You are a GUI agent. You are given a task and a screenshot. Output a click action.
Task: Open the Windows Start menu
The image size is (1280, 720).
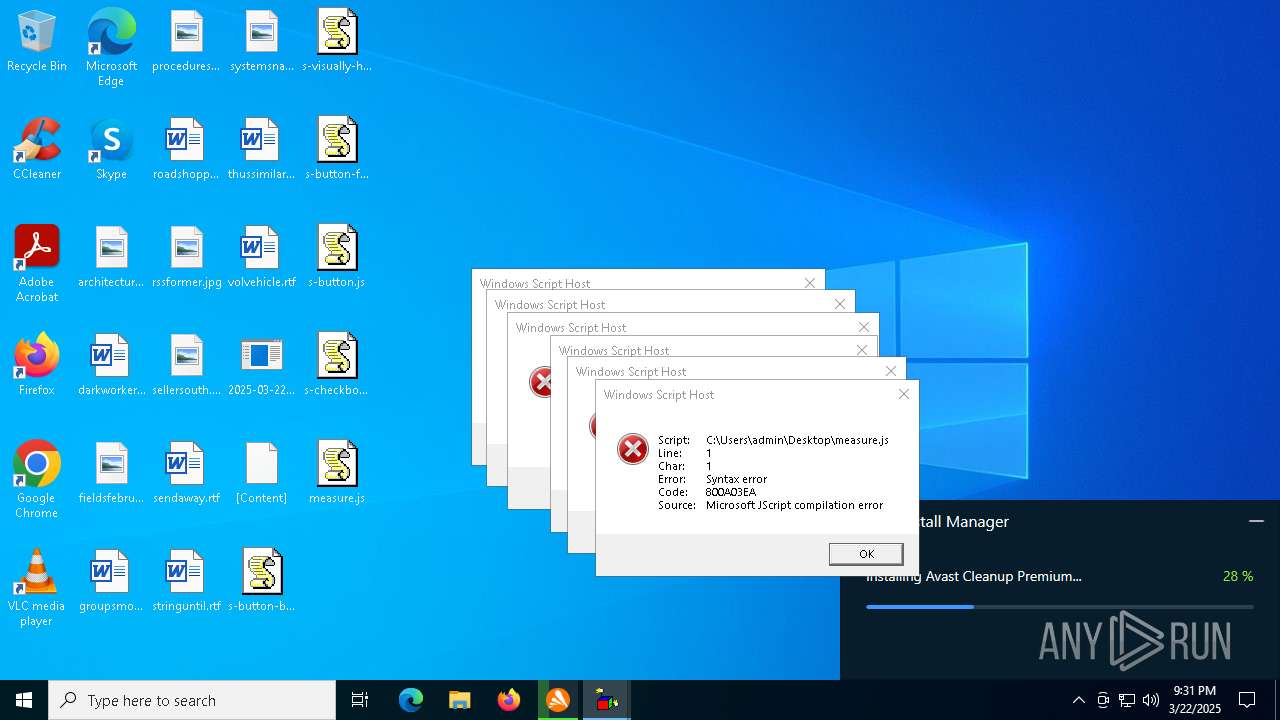[24, 700]
